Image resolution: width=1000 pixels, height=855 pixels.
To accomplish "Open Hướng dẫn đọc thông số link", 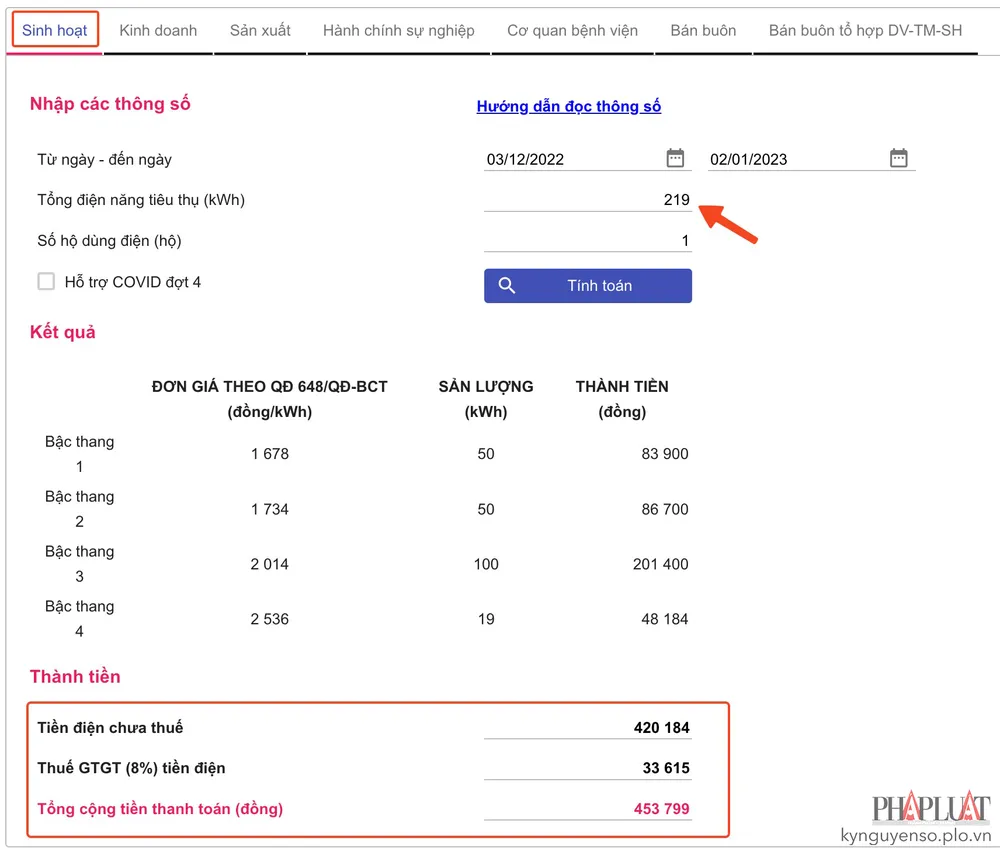I will pyautogui.click(x=568, y=107).
